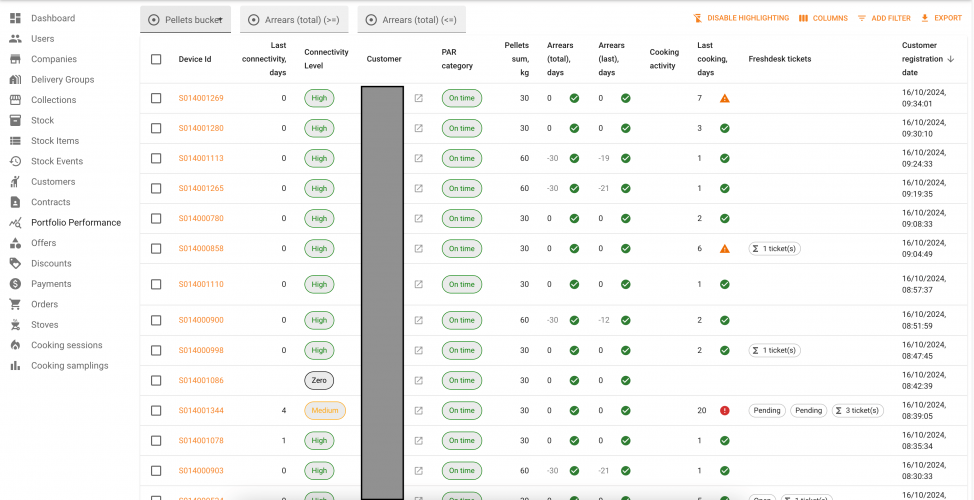This screenshot has height=500, width=974.
Task: Open the Customers menu item
Action: click(53, 182)
